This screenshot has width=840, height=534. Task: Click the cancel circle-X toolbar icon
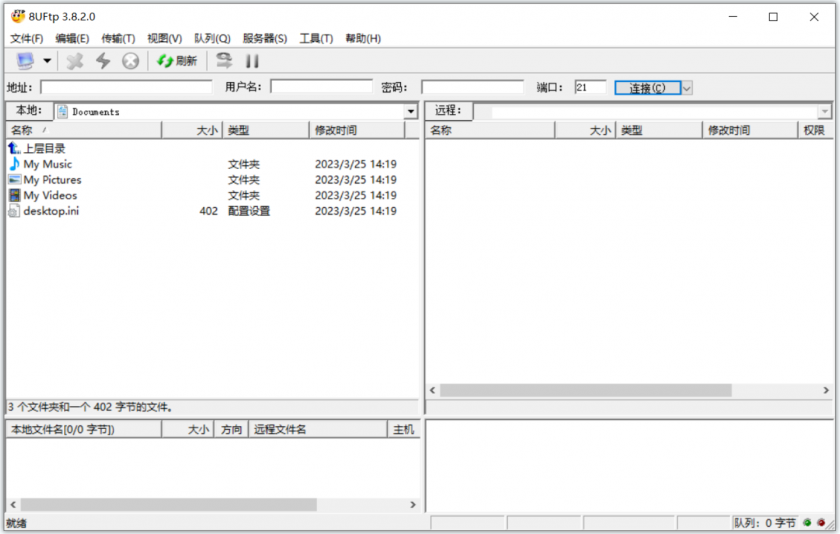pyautogui.click(x=130, y=61)
